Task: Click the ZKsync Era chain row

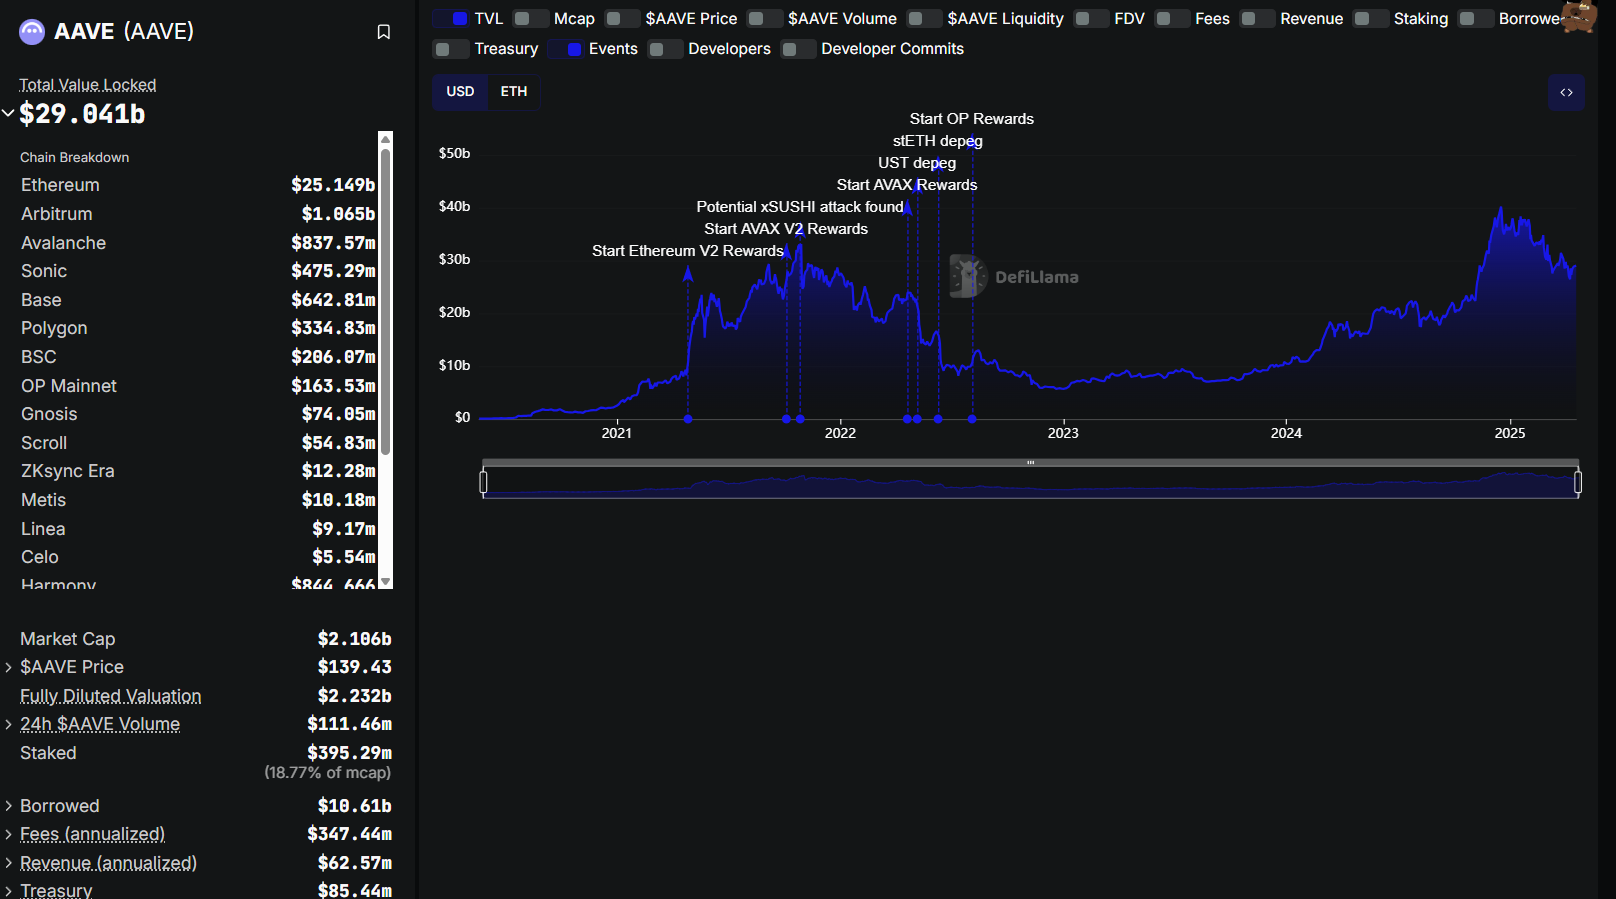Action: coord(198,471)
